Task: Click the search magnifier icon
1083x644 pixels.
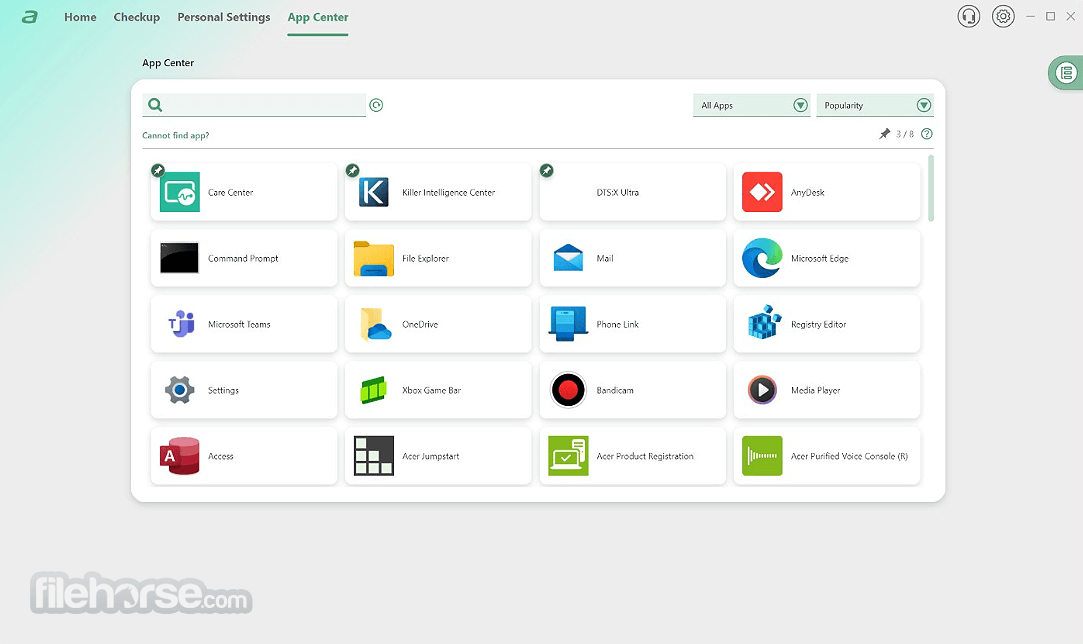Action: click(155, 105)
